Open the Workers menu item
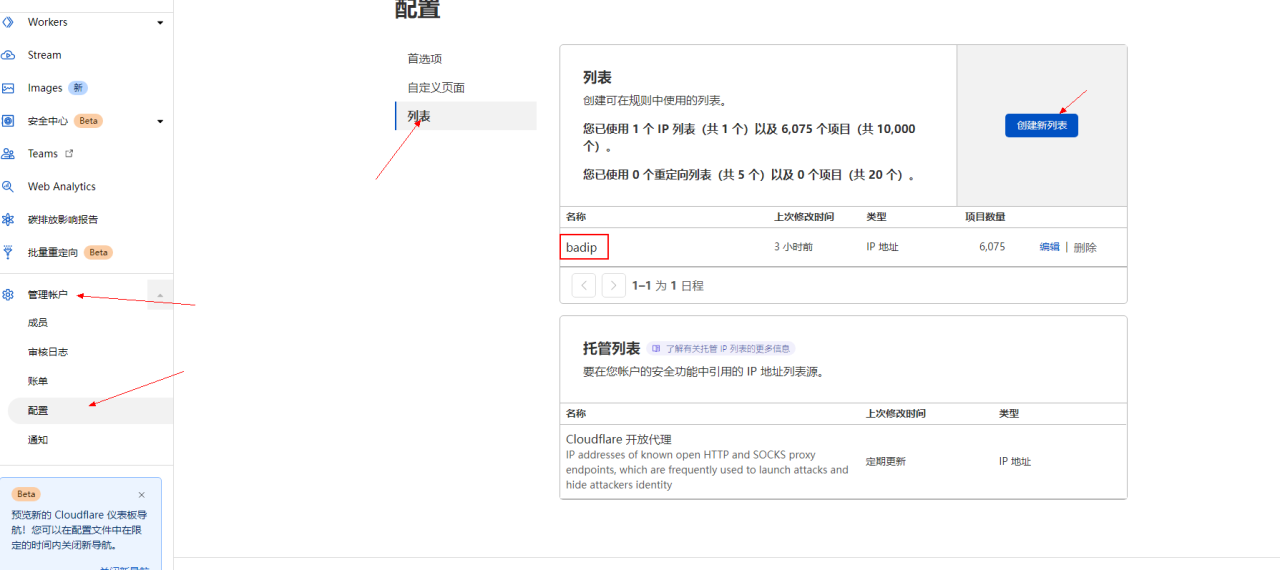The width and height of the screenshot is (1280, 570). (48, 22)
